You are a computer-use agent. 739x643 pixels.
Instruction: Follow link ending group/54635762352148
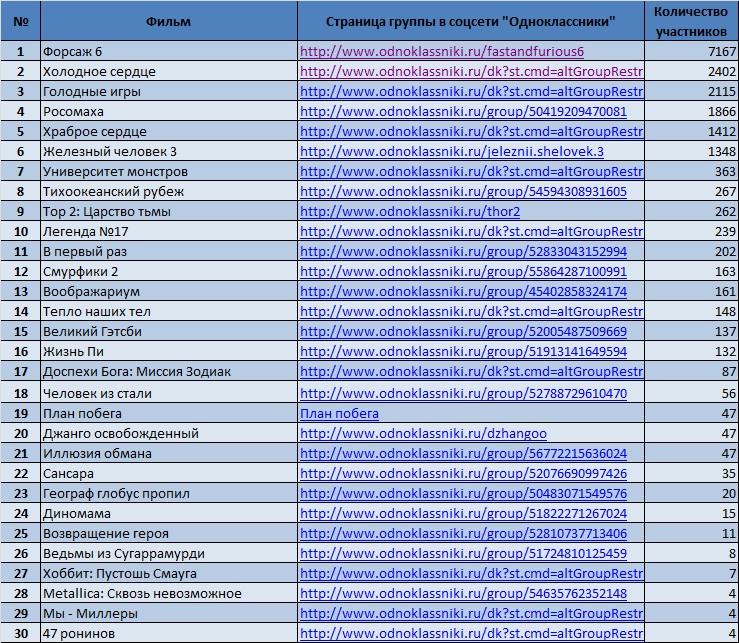coord(463,594)
